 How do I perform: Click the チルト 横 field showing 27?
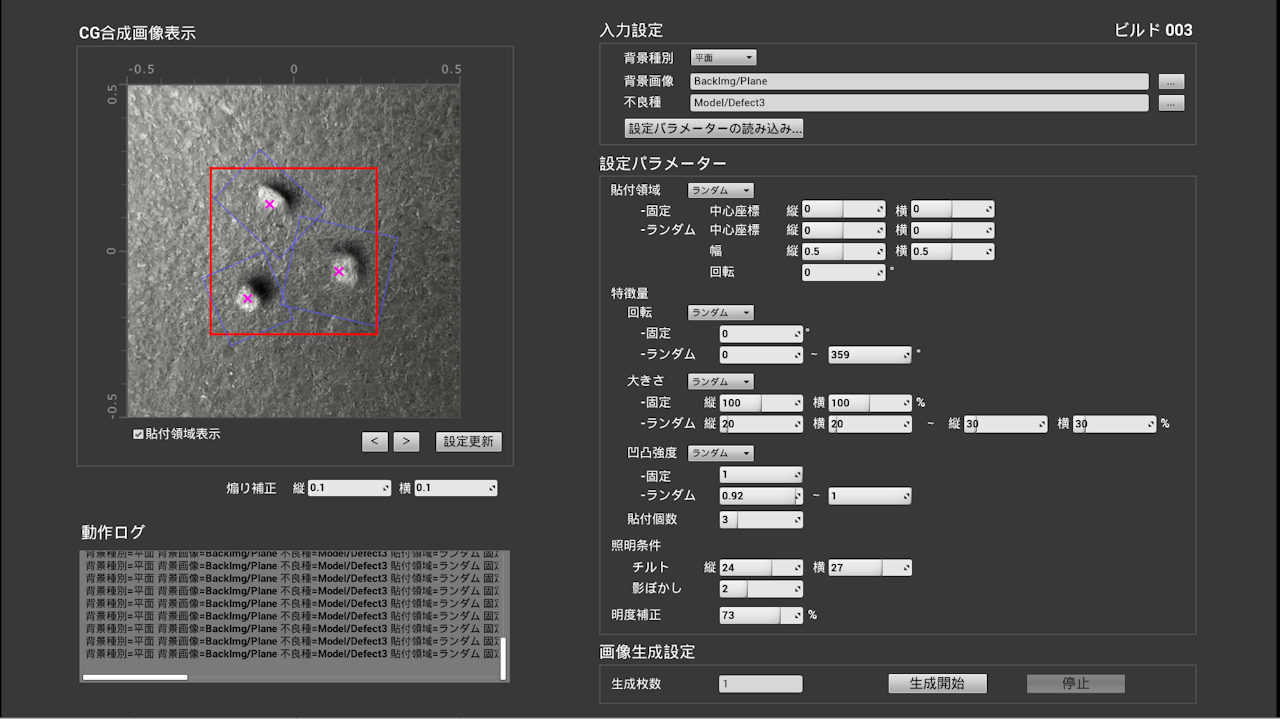870,567
